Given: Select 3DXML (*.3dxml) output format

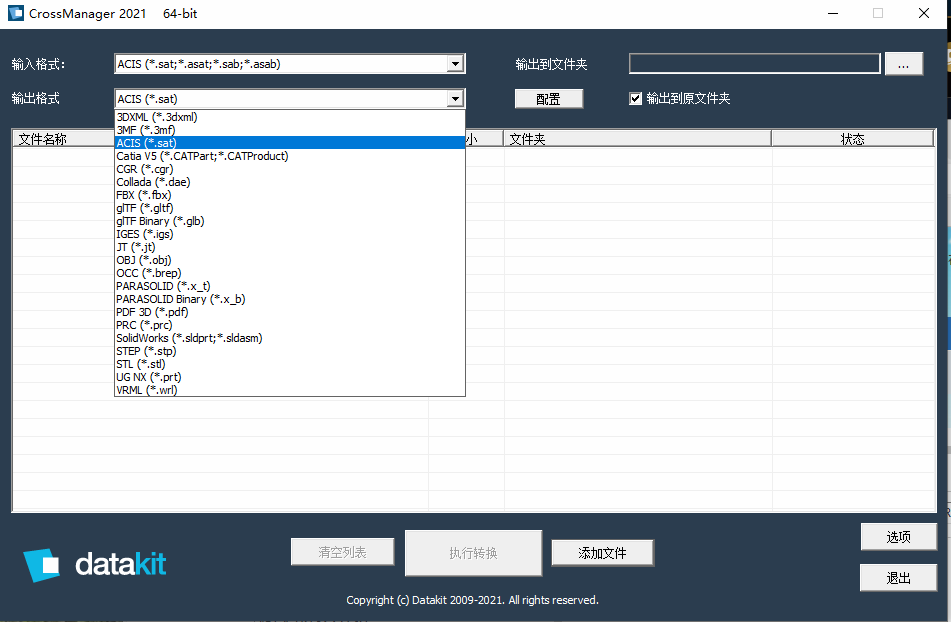Looking at the screenshot, I should (290, 117).
